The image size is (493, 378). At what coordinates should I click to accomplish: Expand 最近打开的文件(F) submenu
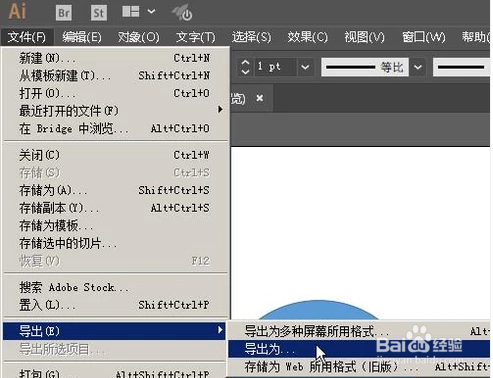point(115,111)
